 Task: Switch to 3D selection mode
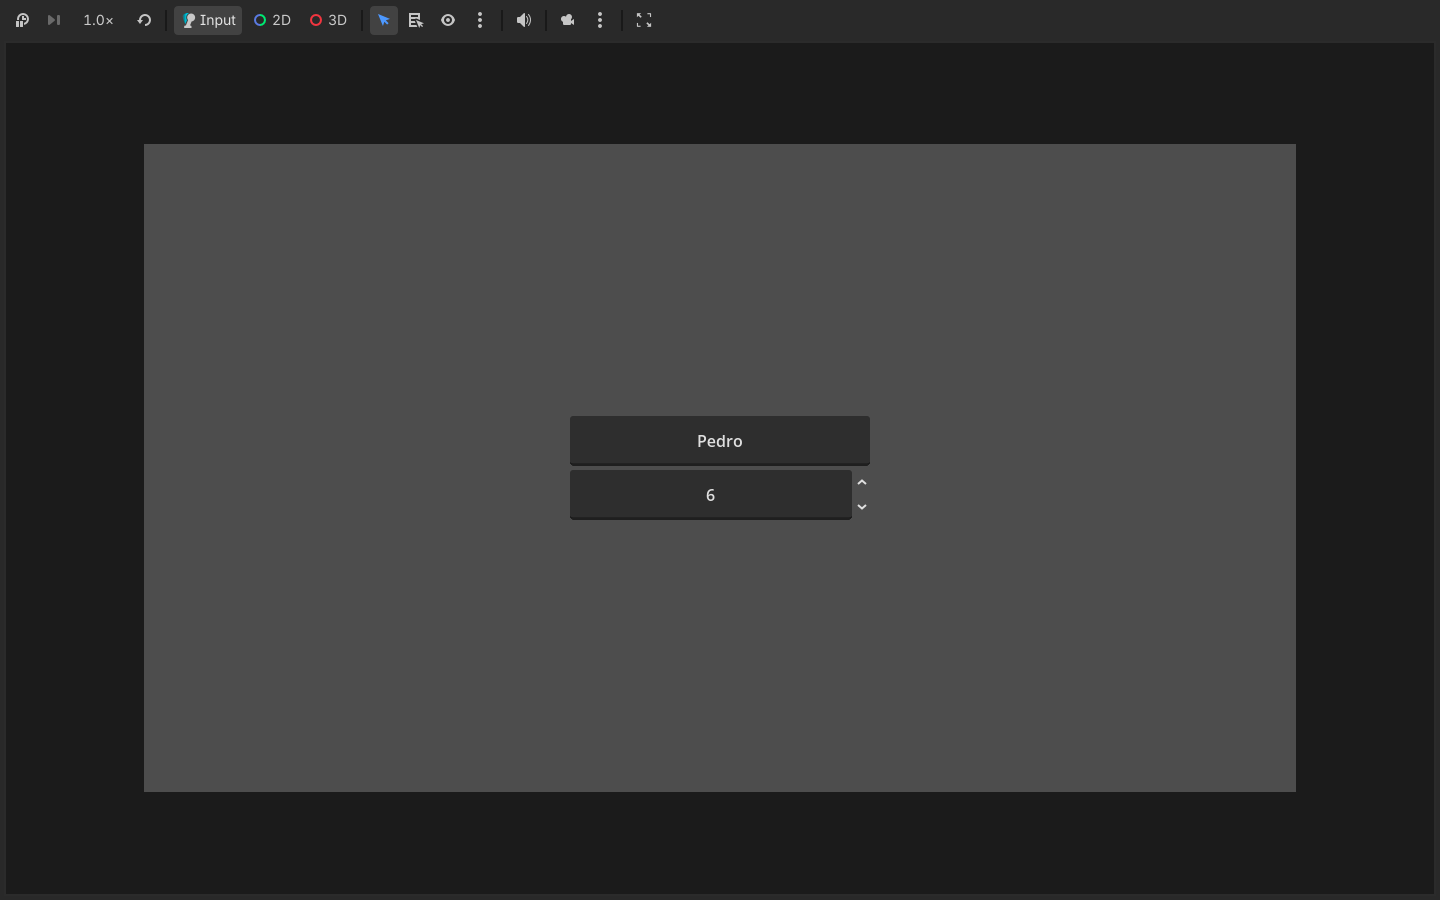(328, 20)
